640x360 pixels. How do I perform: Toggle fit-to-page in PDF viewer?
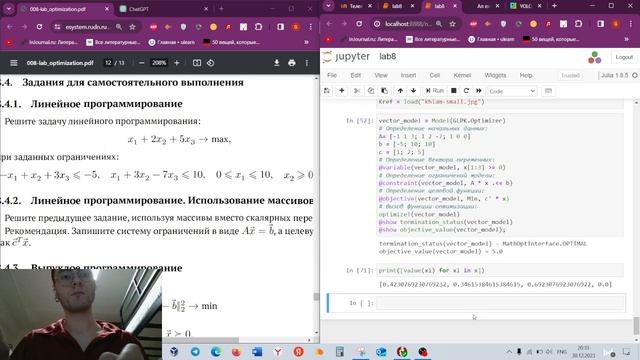pyautogui.click(x=197, y=63)
